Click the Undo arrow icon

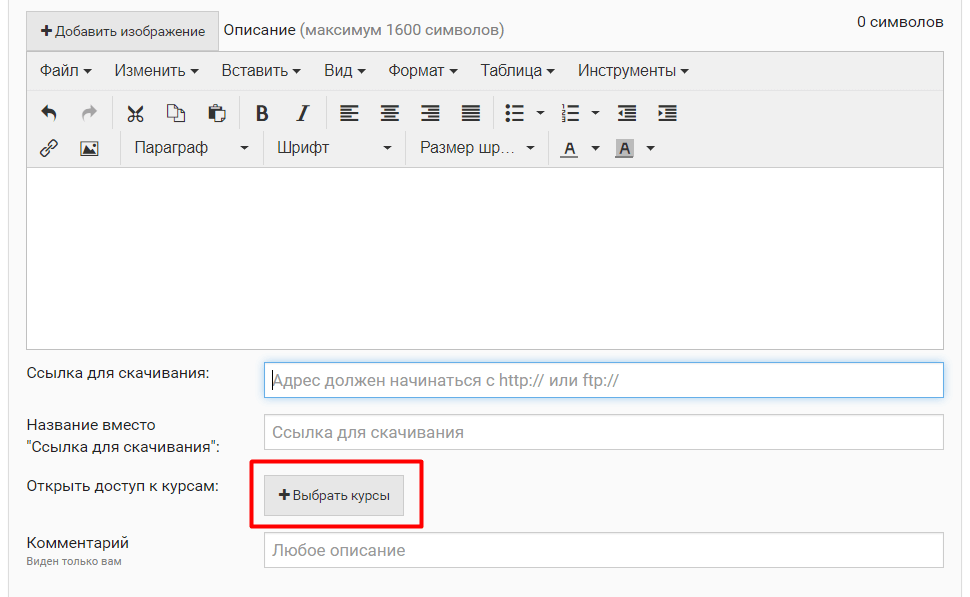49,113
